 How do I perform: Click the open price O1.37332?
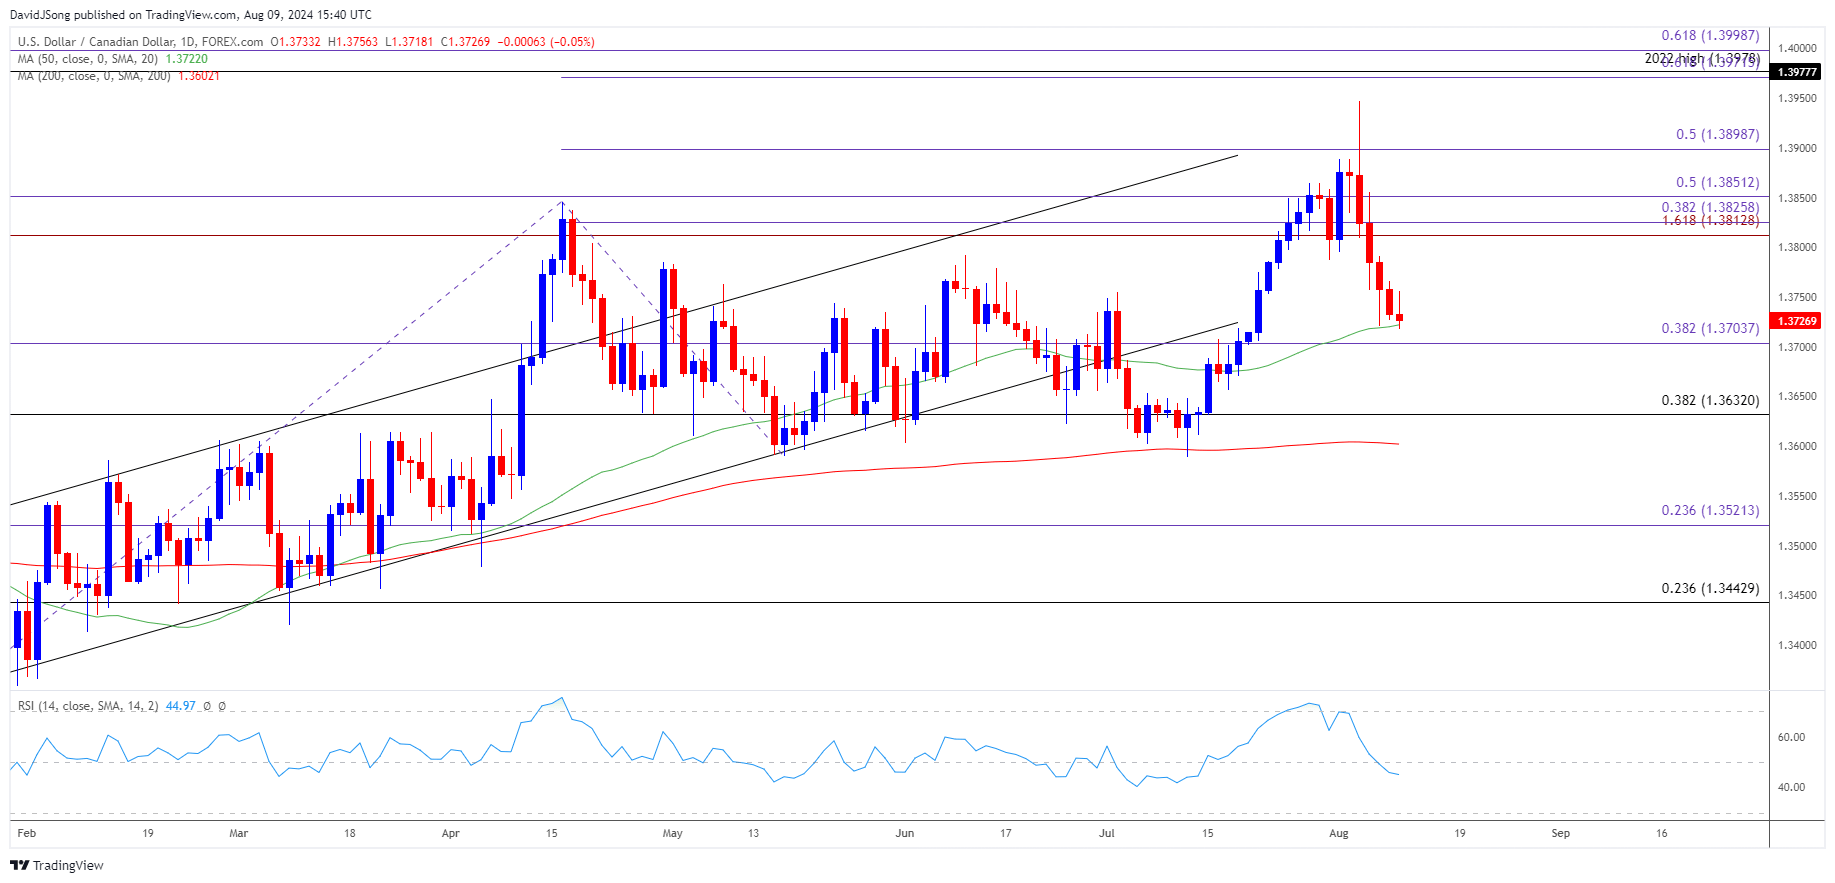296,42
